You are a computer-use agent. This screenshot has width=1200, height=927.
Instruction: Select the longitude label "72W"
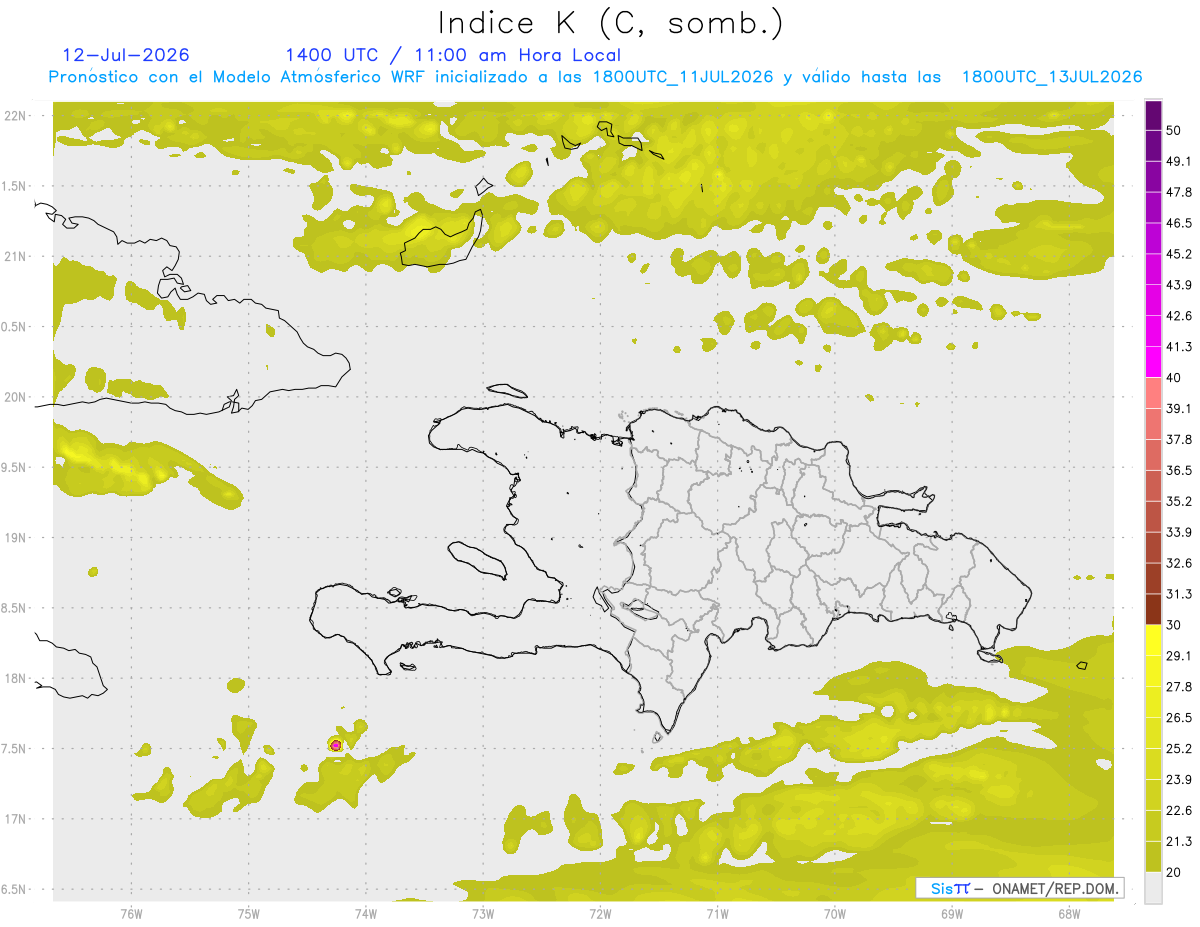600,913
